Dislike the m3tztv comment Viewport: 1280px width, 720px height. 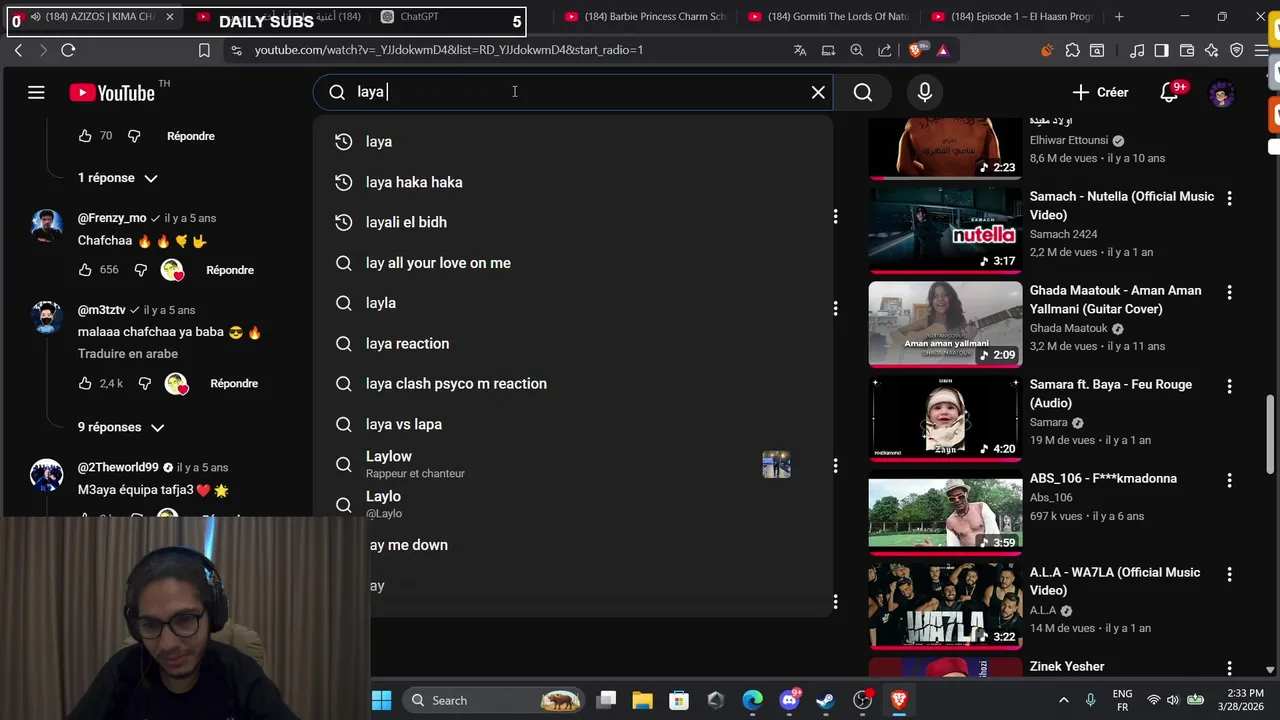[144, 384]
